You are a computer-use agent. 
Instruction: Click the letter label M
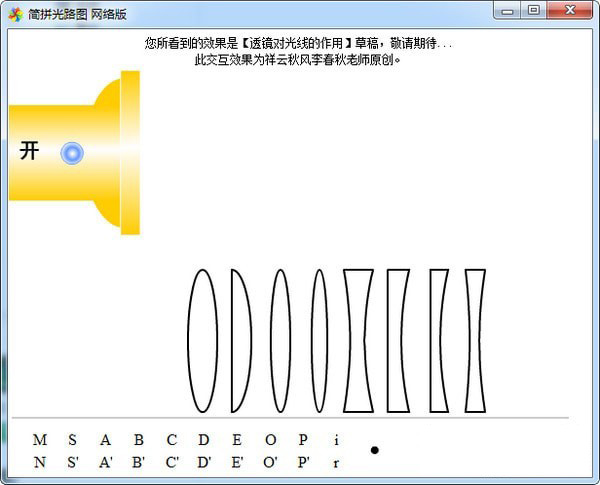coord(40,440)
